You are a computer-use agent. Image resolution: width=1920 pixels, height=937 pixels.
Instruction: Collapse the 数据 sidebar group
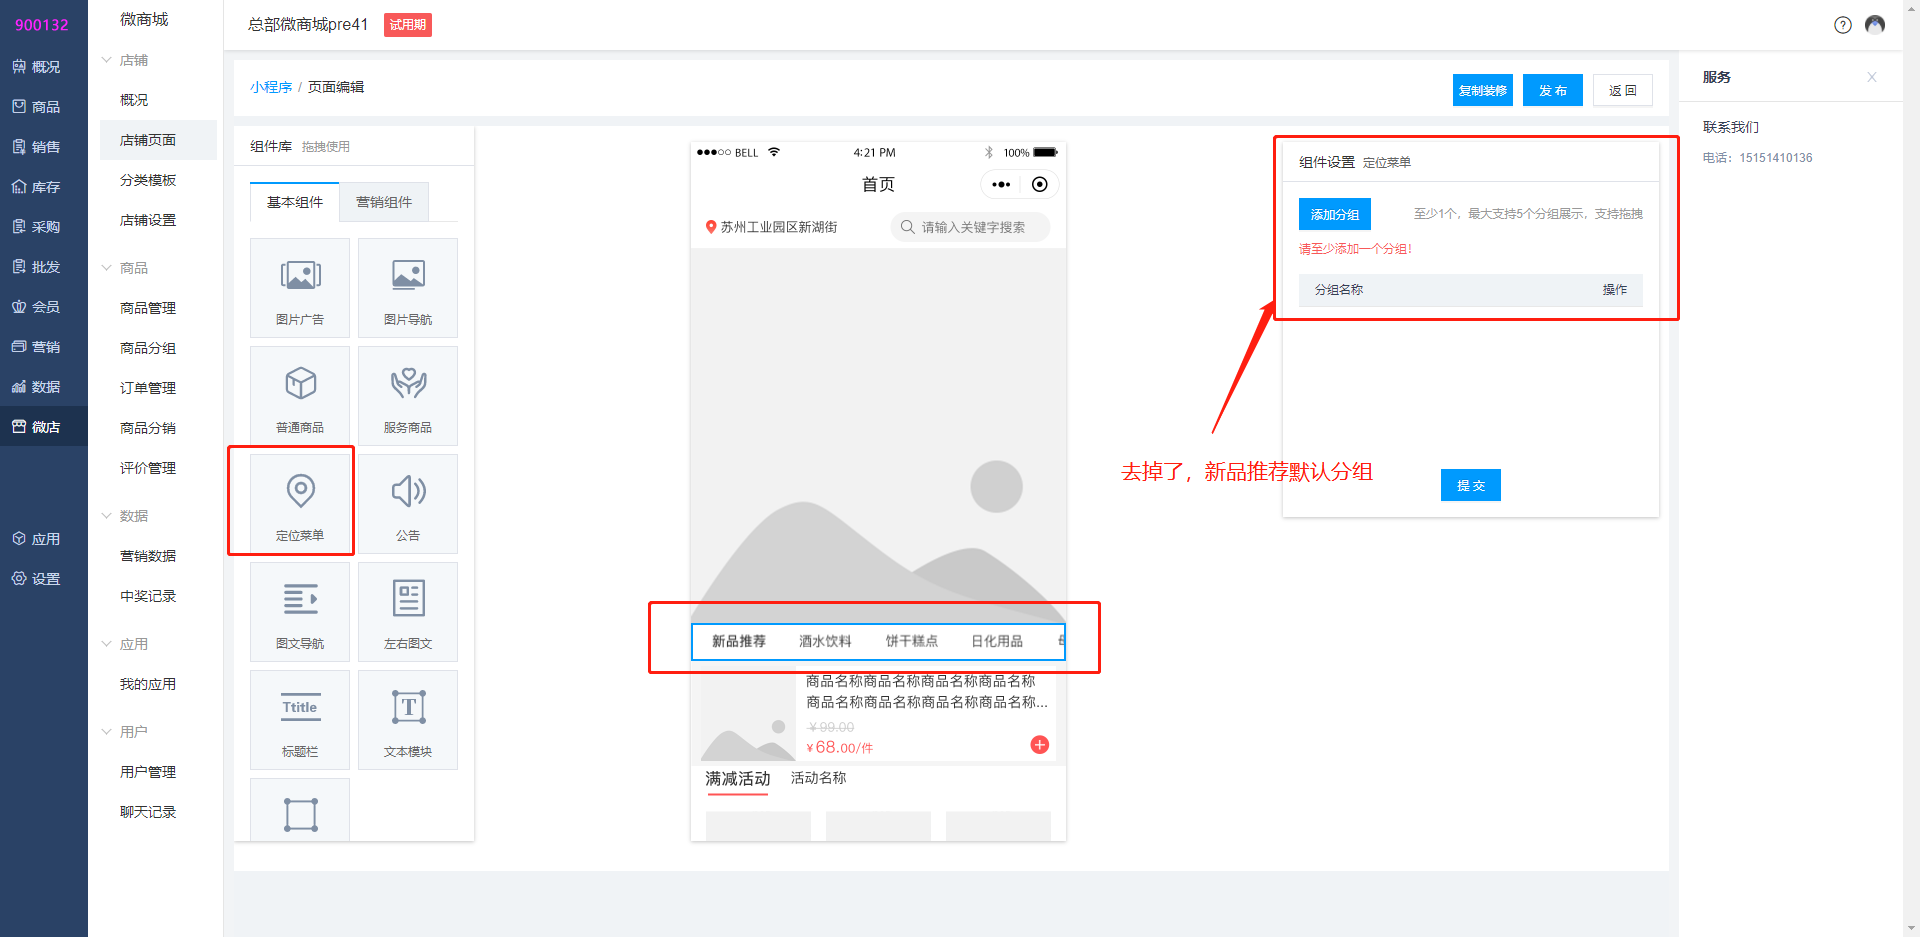107,516
